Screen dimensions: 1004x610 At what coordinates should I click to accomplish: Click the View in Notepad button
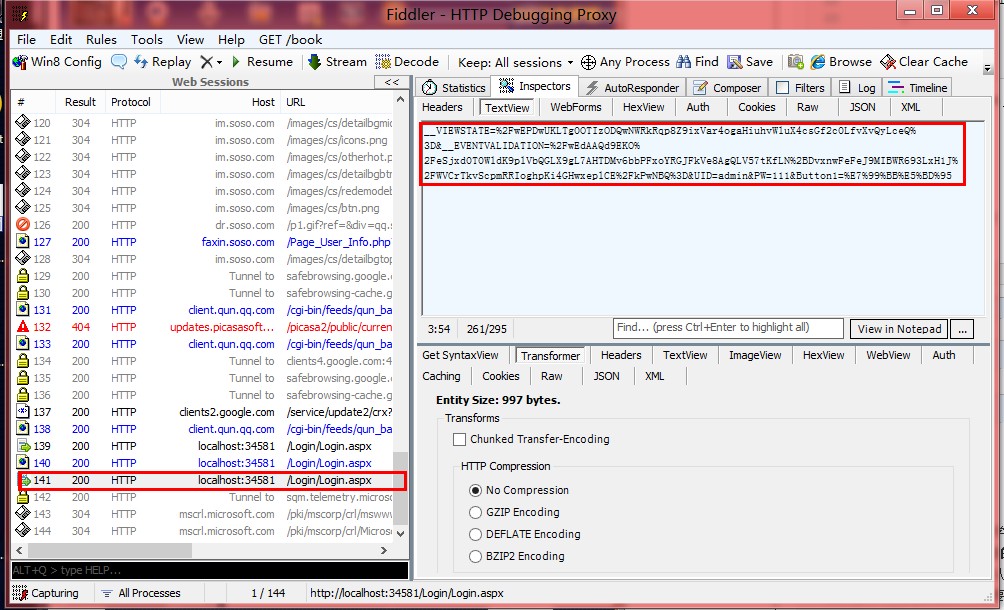coord(898,329)
